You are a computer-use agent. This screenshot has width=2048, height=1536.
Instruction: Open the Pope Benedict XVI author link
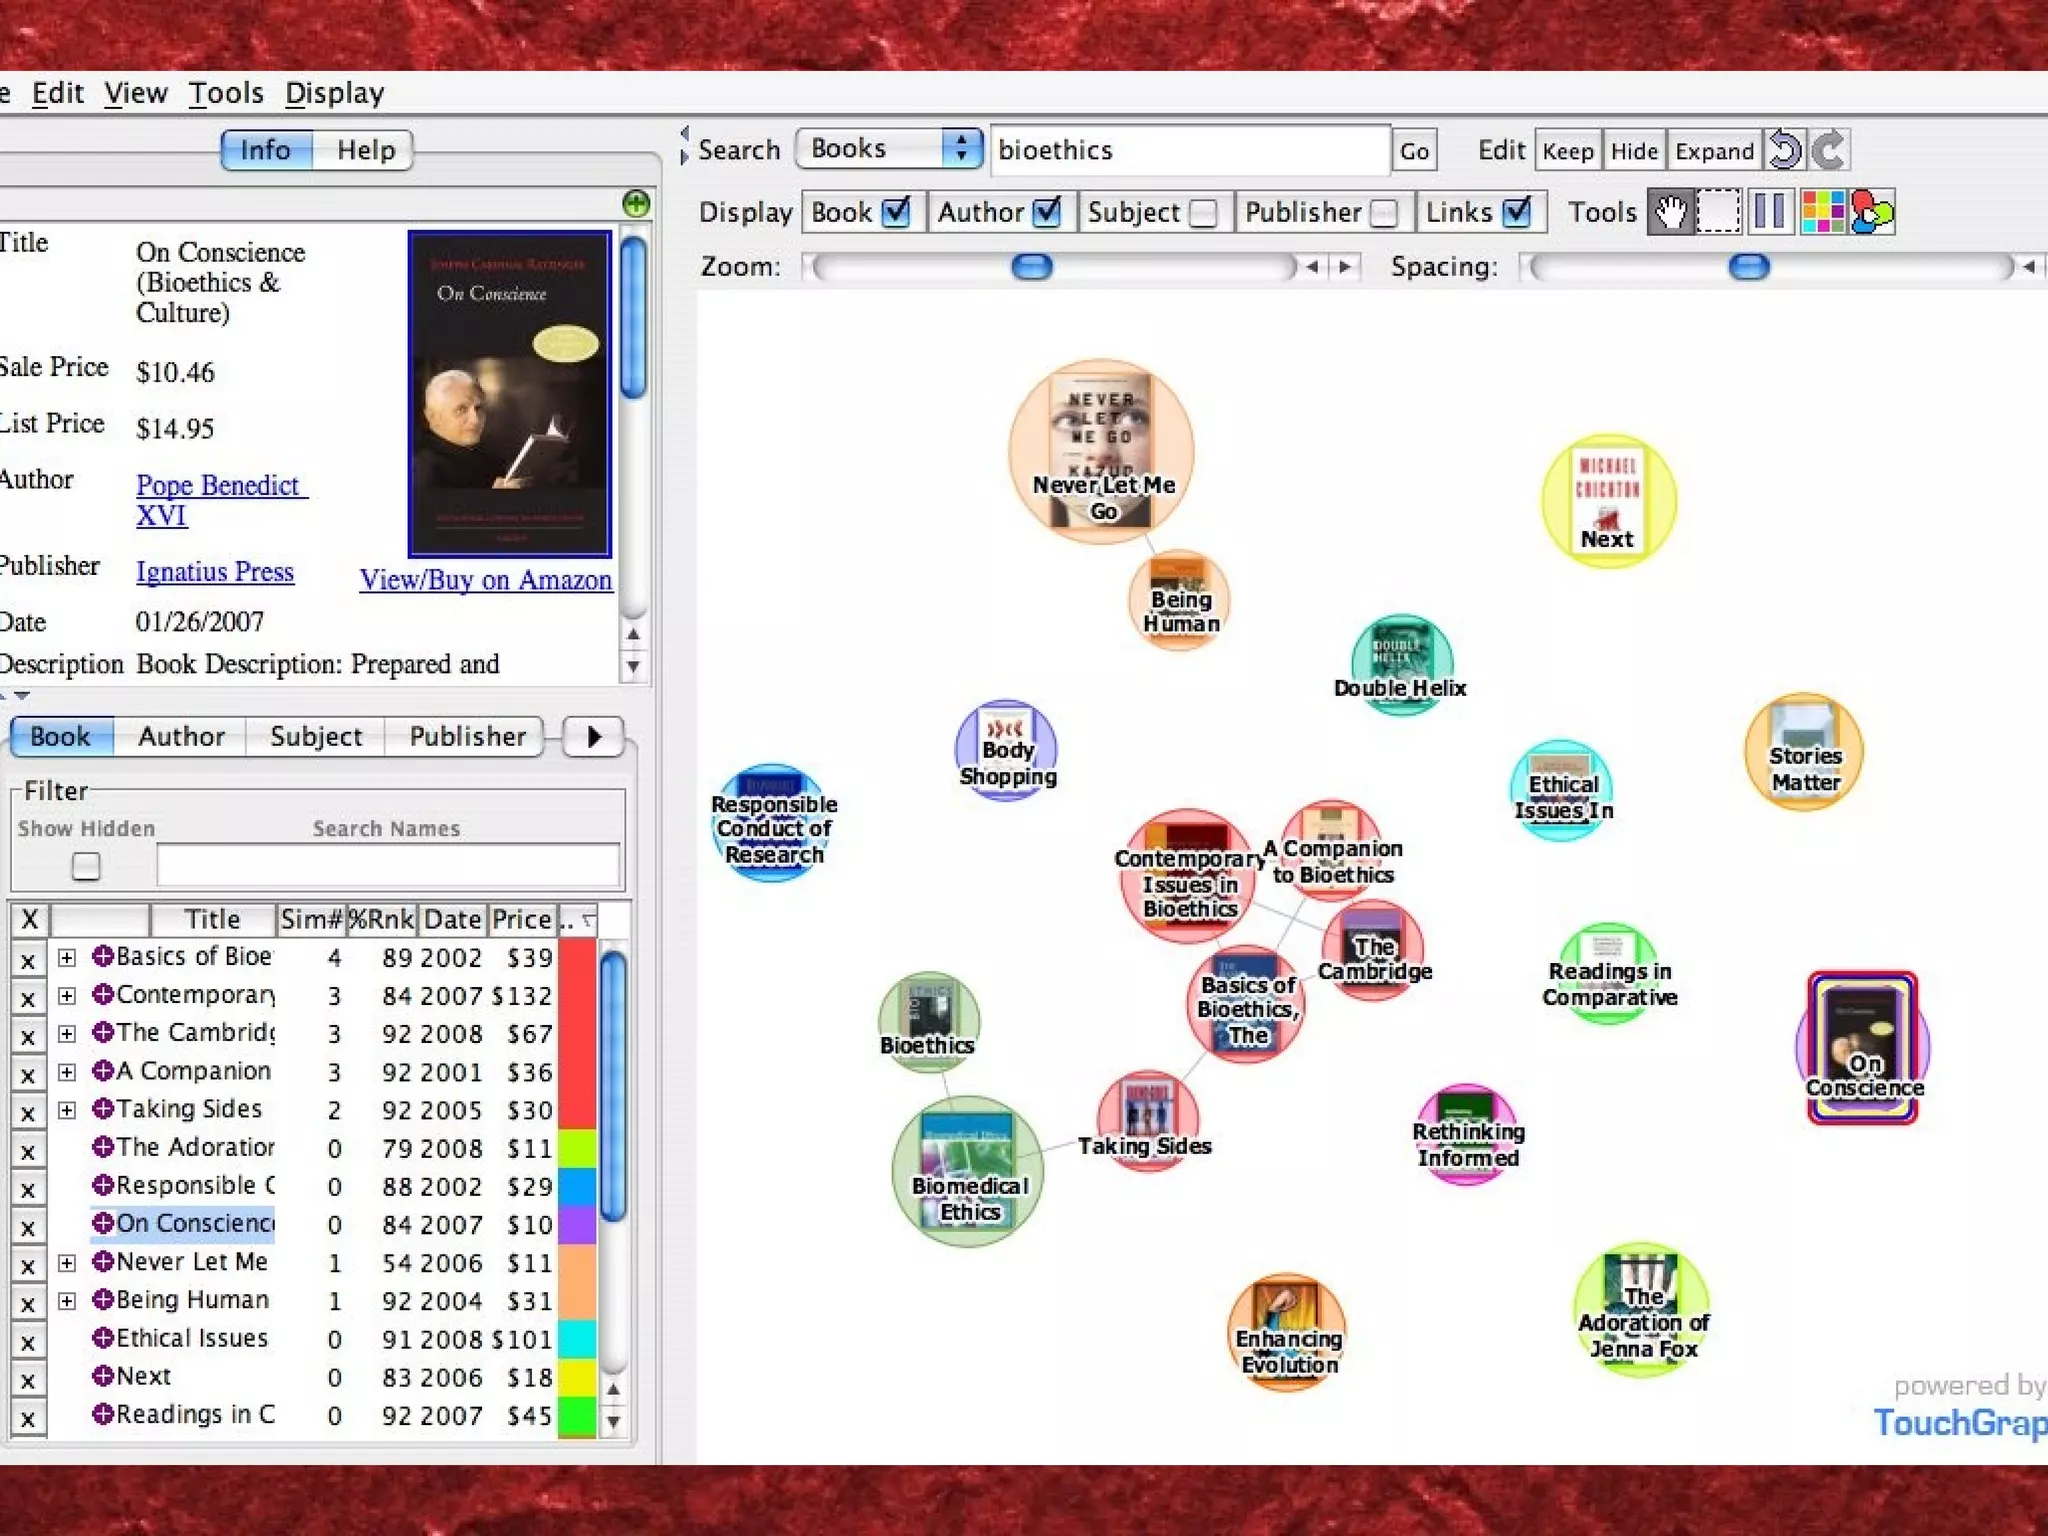pos(220,500)
